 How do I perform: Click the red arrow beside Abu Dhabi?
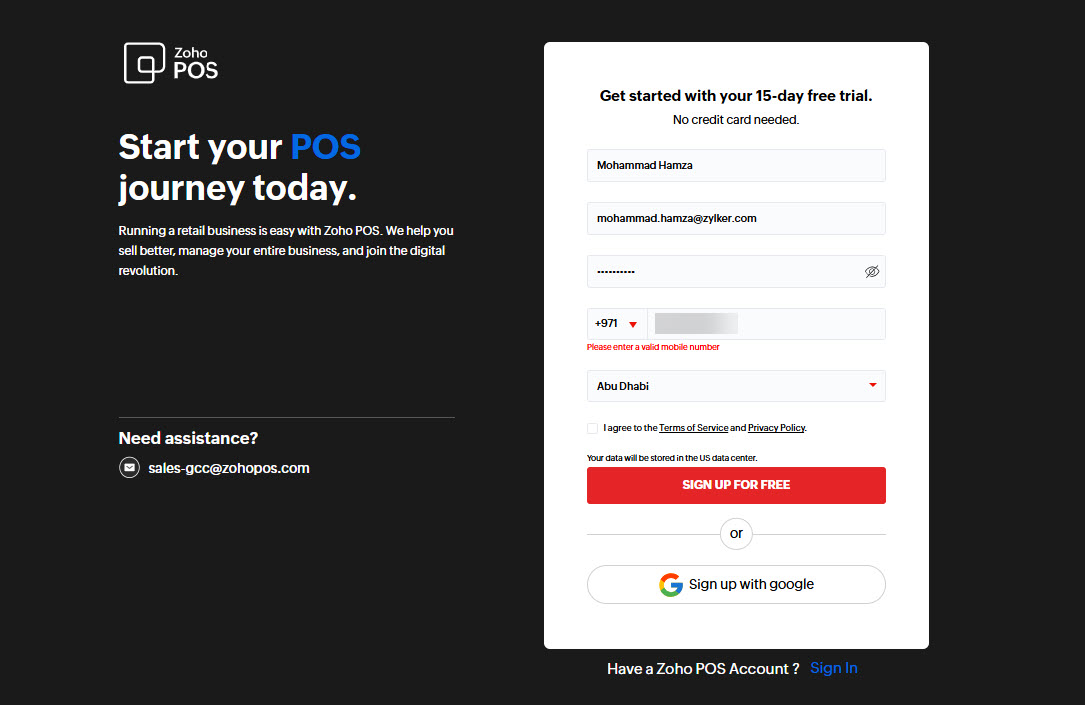[x=873, y=385]
